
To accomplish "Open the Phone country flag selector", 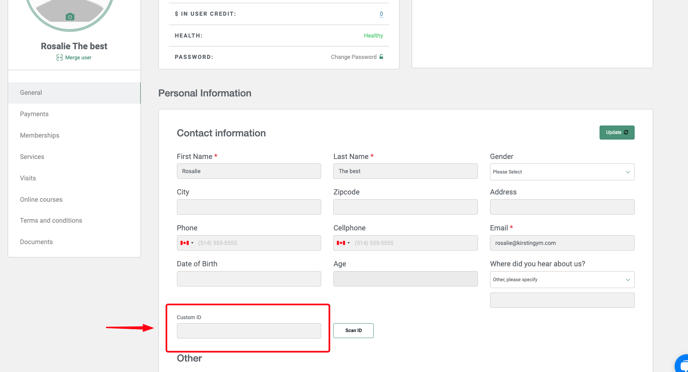I will tap(186, 243).
